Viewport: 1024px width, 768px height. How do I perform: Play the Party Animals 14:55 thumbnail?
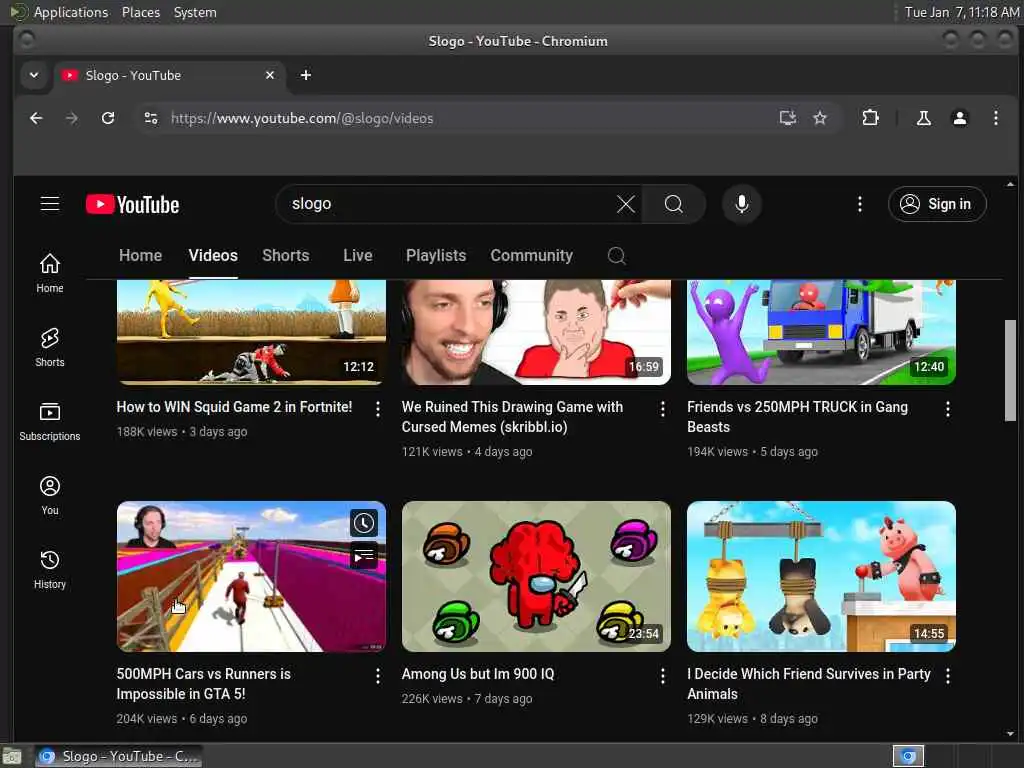click(x=821, y=576)
